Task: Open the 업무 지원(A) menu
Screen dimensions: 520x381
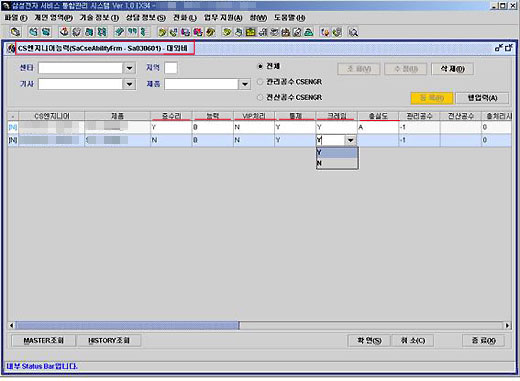Action: (x=223, y=18)
